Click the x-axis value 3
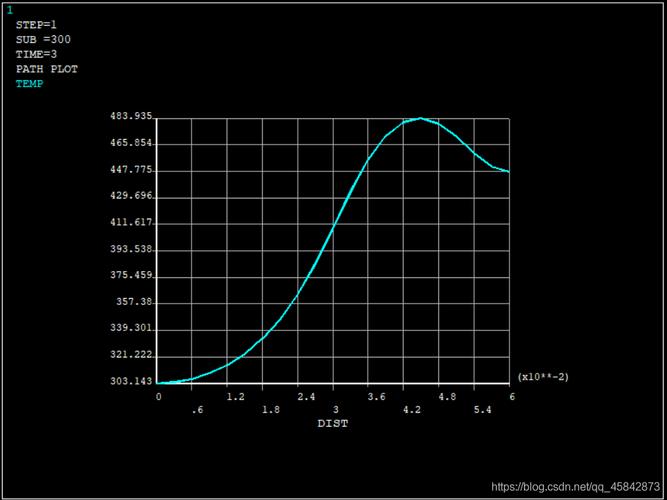 pyautogui.click(x=336, y=410)
